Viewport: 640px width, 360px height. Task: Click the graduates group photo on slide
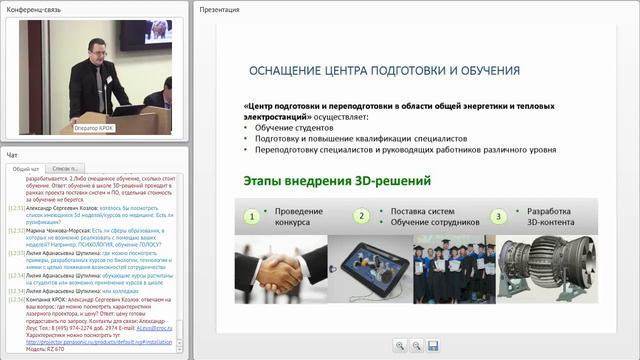point(455,269)
